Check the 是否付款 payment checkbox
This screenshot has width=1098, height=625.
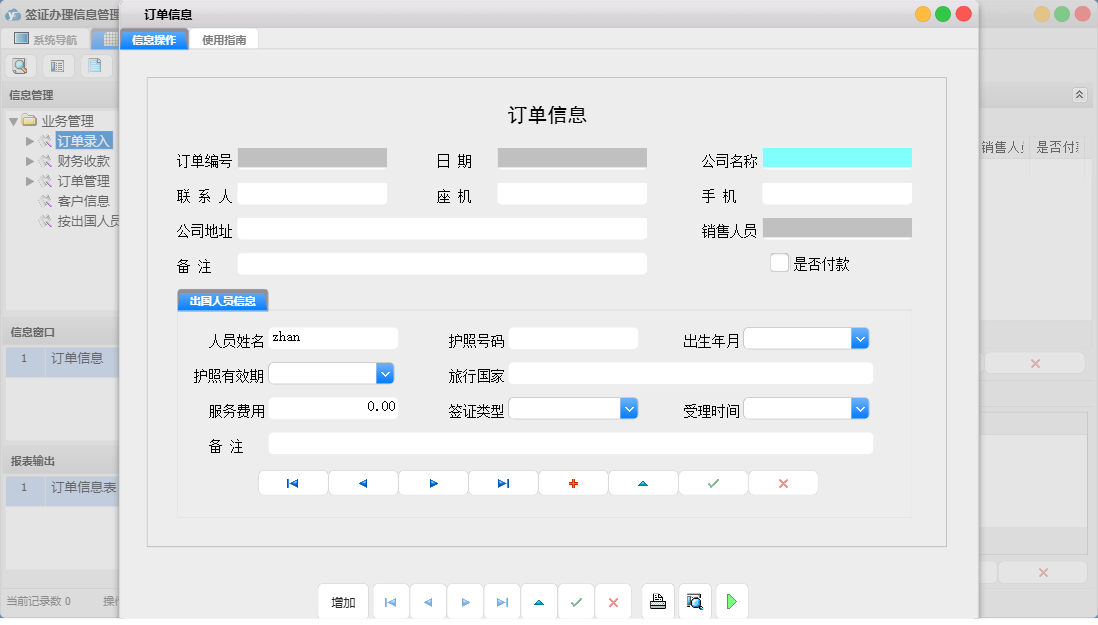pos(779,262)
